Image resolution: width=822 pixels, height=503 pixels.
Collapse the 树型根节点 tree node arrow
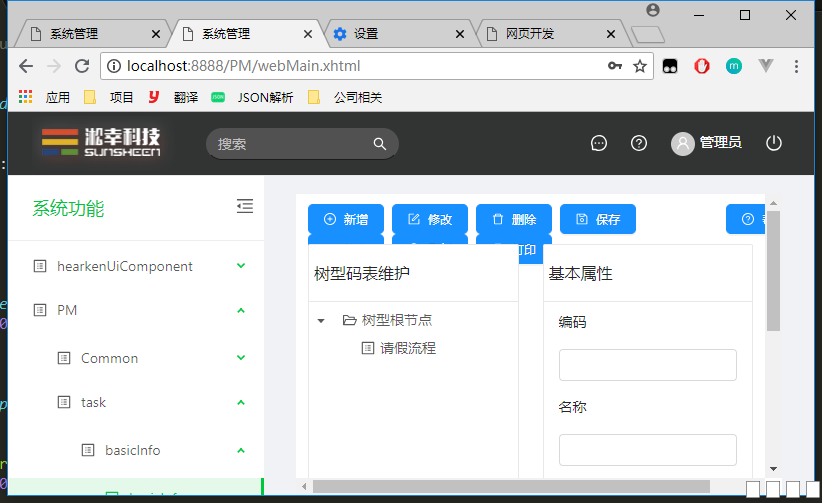pos(321,321)
